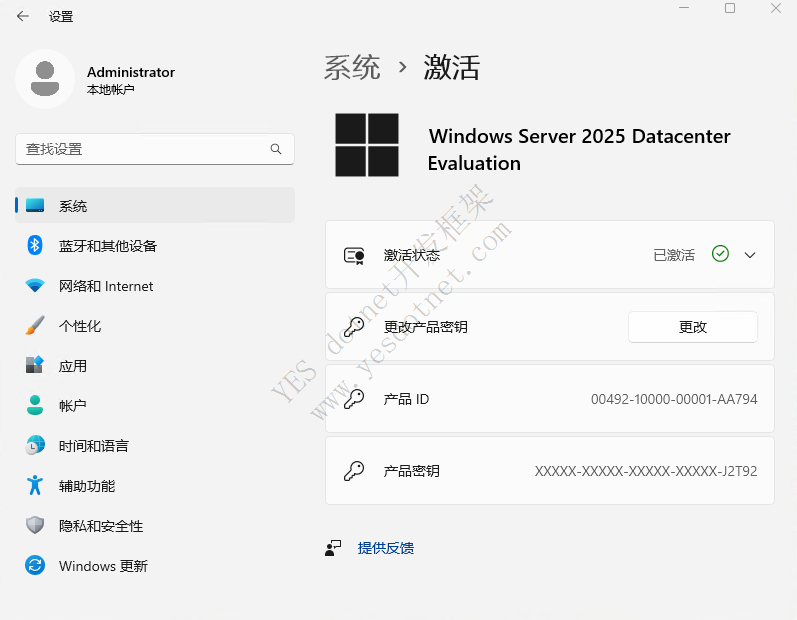This screenshot has height=620, width=797.
Task: Click the 应用 apps icon
Action: pos(35,365)
